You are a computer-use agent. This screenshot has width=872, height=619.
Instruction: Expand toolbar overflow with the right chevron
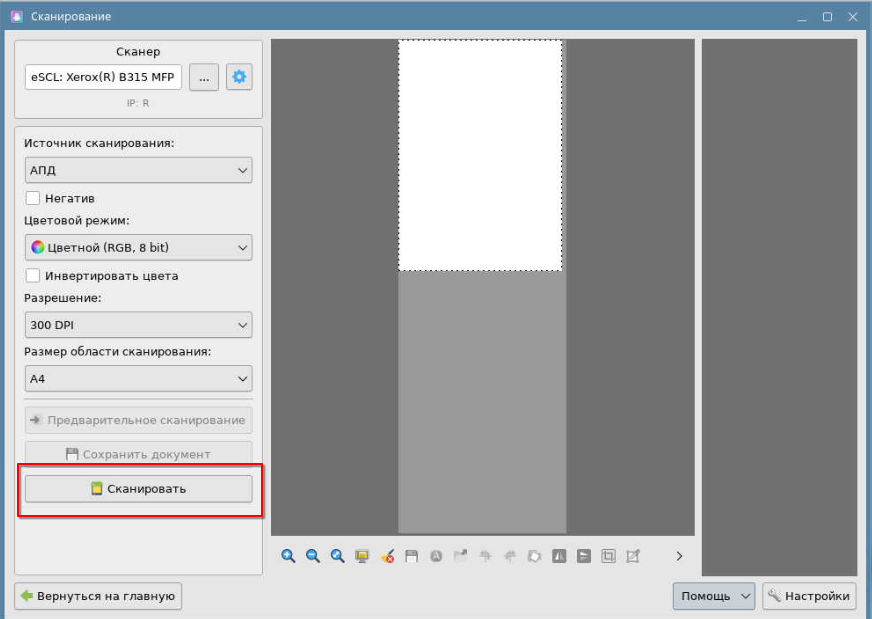[679, 556]
